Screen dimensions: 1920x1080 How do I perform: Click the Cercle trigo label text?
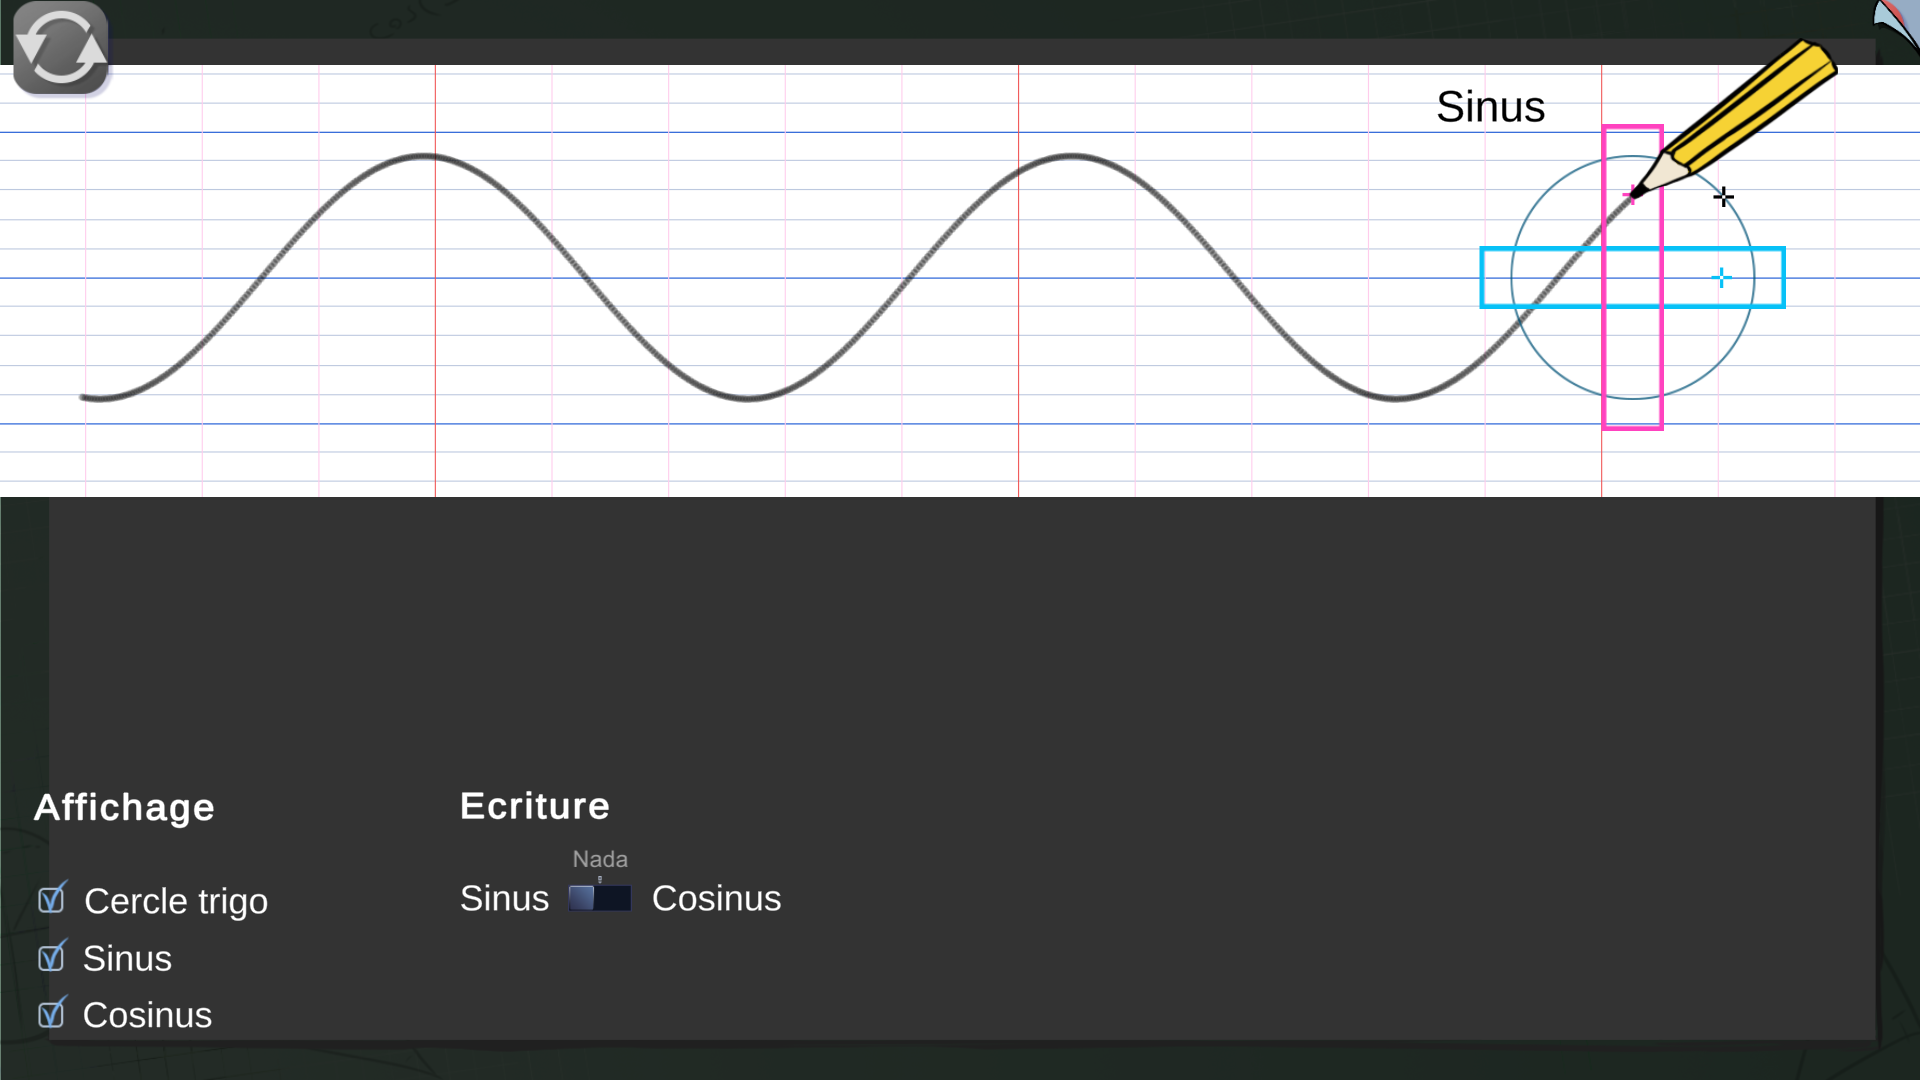point(176,901)
